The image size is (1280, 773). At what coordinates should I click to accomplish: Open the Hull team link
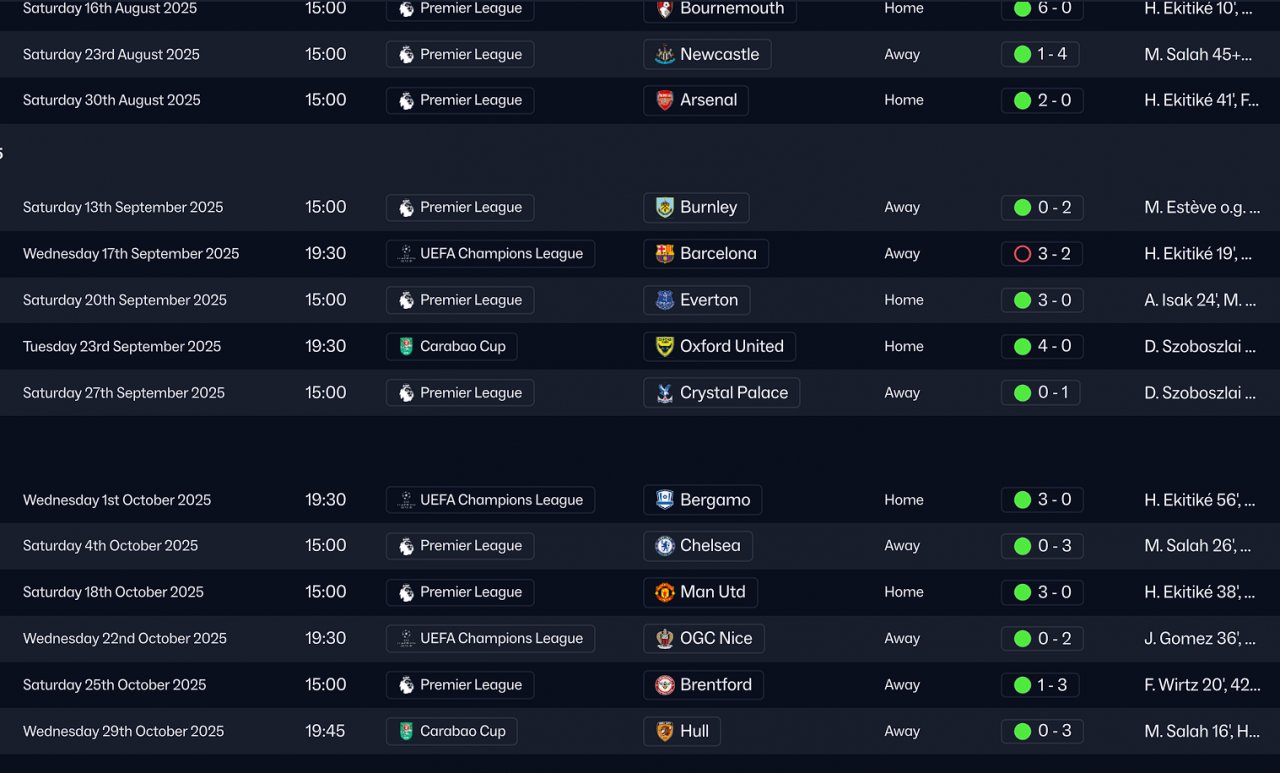coord(694,731)
